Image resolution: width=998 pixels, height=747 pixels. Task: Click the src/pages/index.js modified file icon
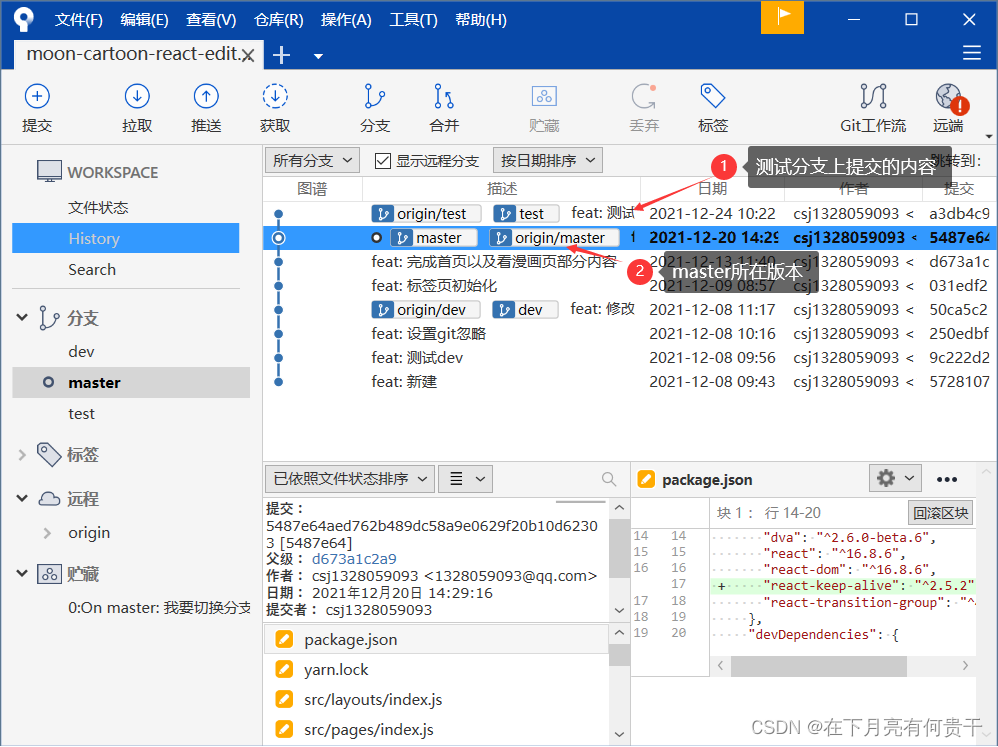click(284, 729)
